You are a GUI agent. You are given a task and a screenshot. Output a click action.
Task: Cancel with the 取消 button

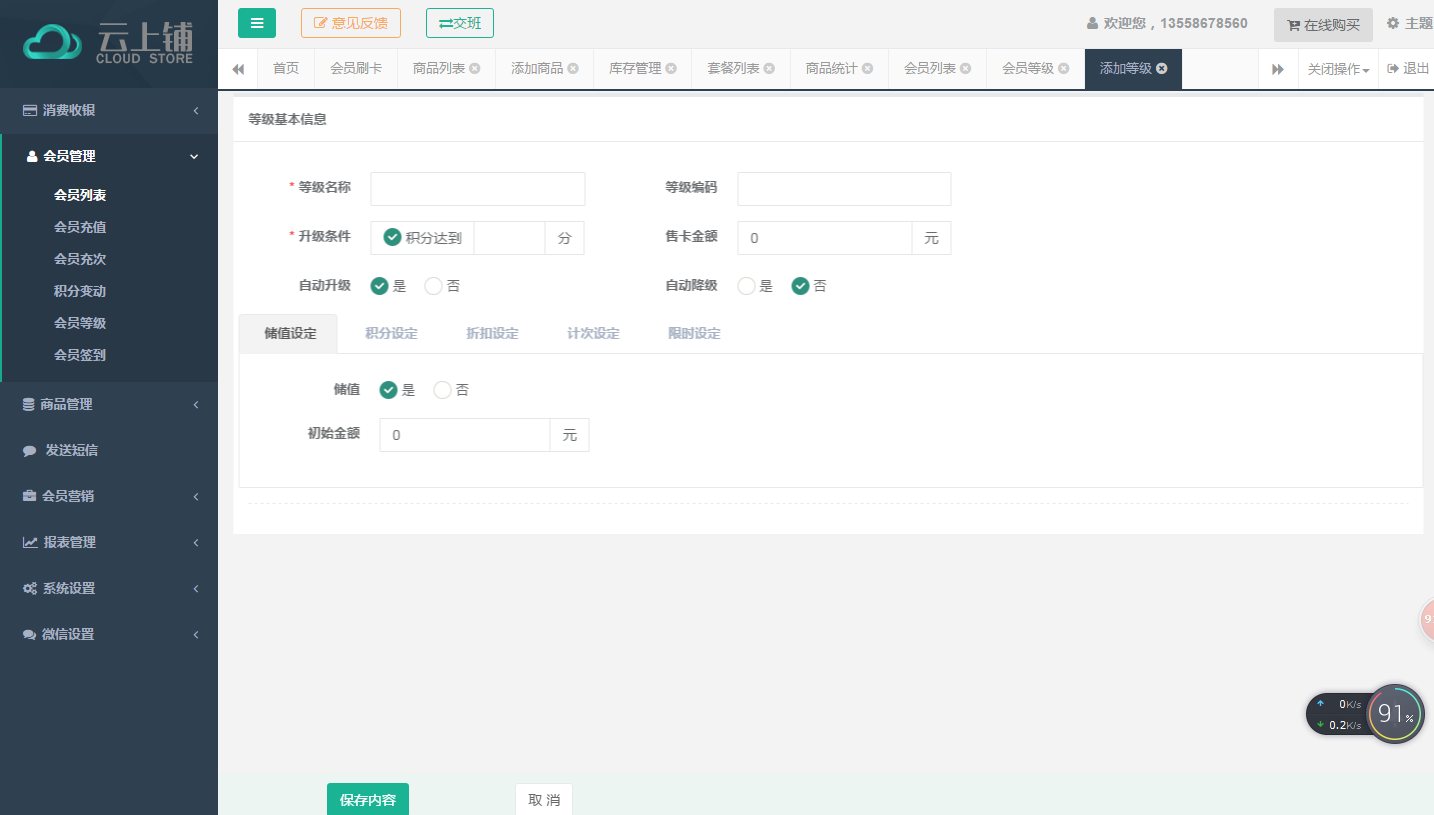[544, 800]
